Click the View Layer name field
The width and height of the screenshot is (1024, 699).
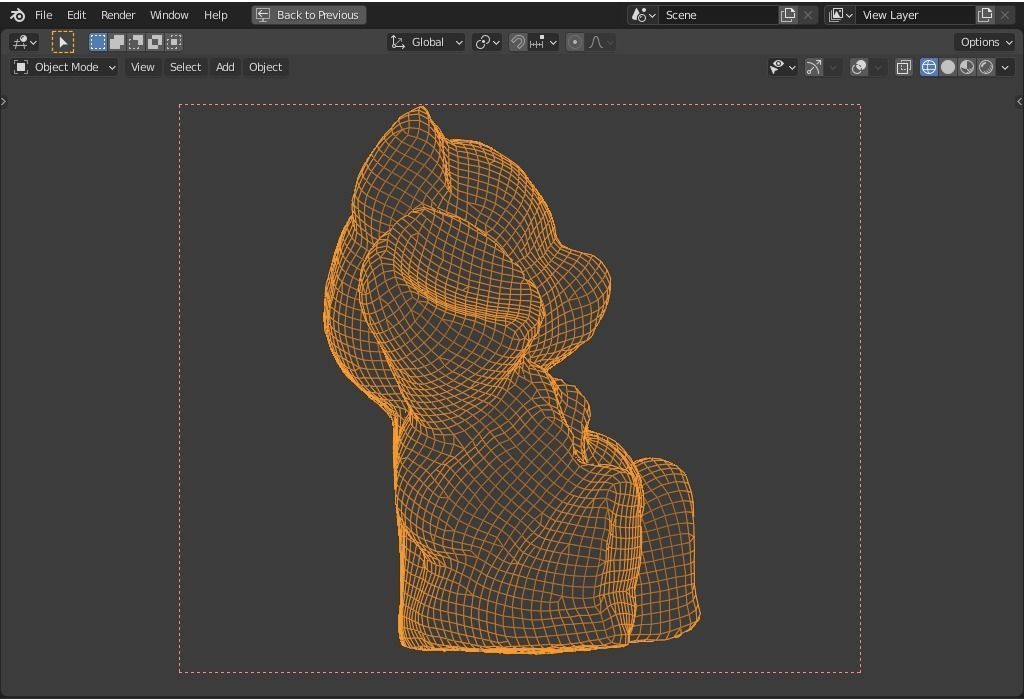[x=915, y=15]
